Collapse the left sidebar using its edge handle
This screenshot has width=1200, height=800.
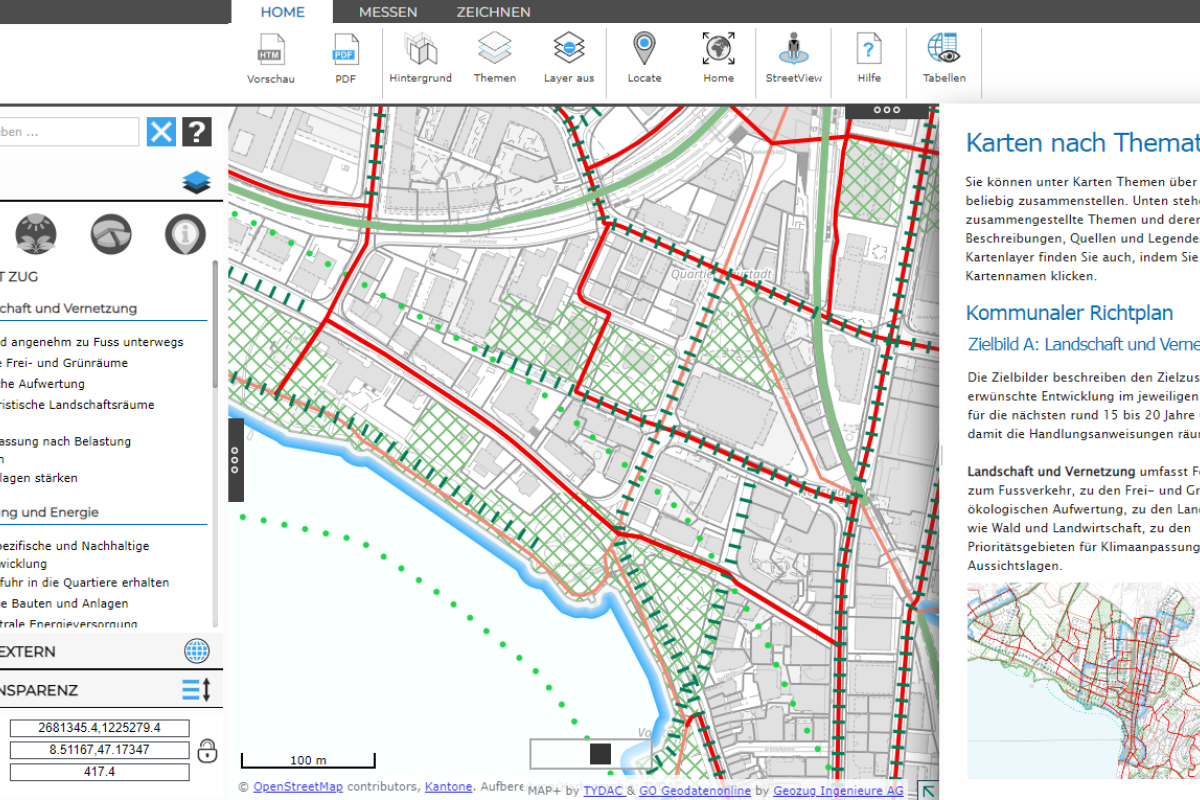[x=236, y=460]
